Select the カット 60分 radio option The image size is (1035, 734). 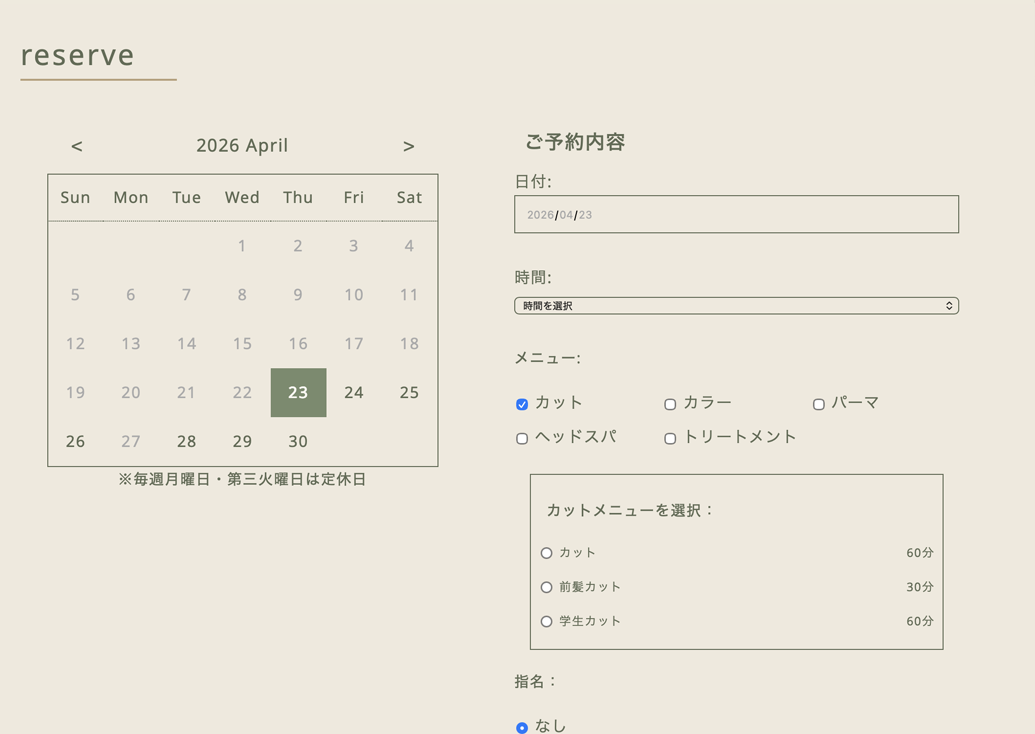pyautogui.click(x=546, y=553)
